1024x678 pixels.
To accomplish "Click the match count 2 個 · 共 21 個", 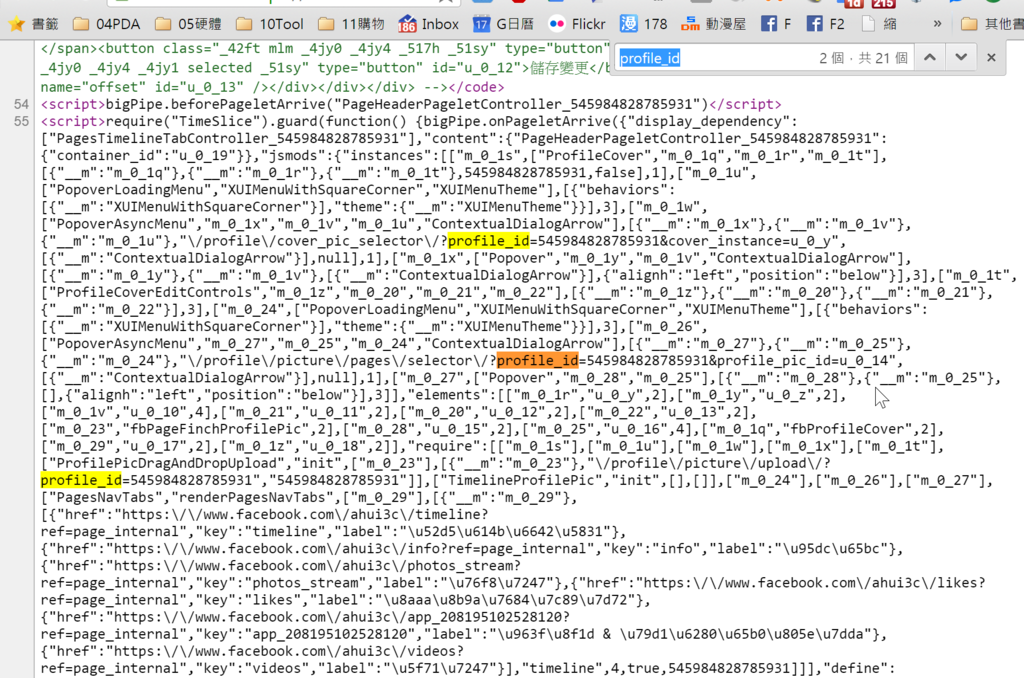I will [x=863, y=58].
